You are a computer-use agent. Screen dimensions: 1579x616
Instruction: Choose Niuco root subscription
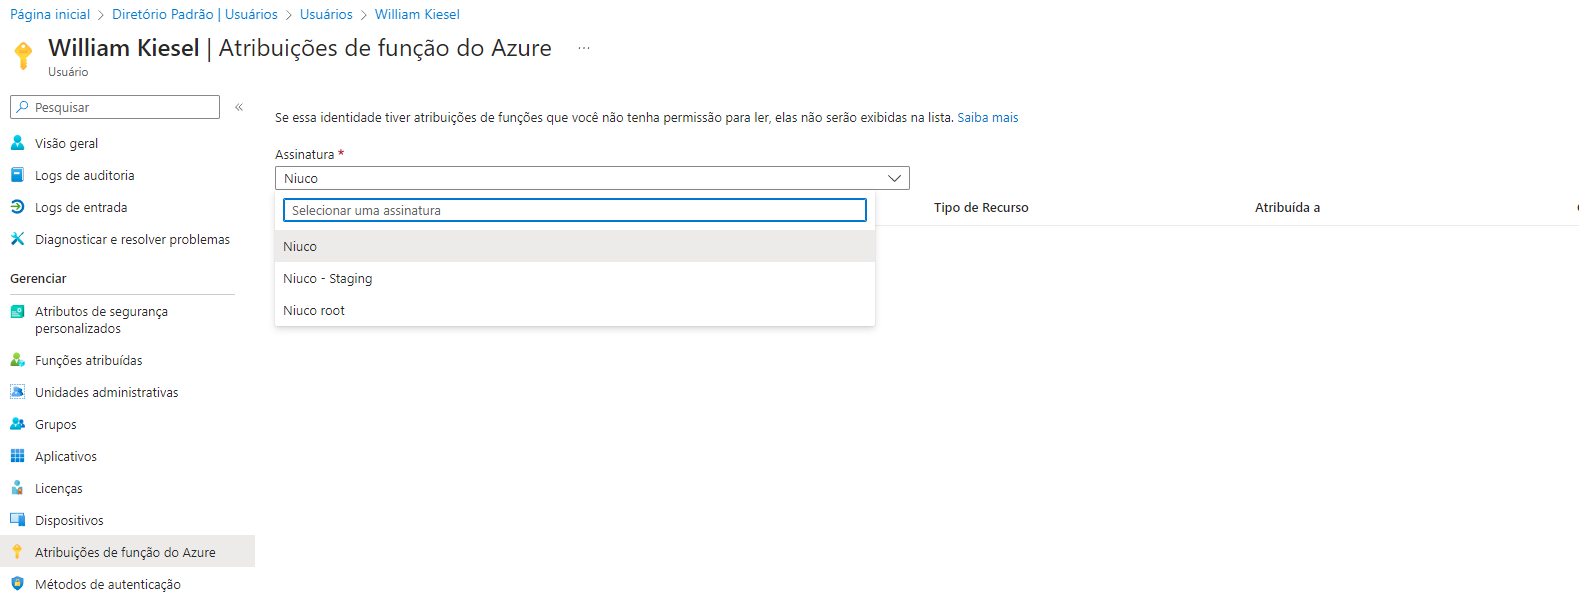(575, 310)
